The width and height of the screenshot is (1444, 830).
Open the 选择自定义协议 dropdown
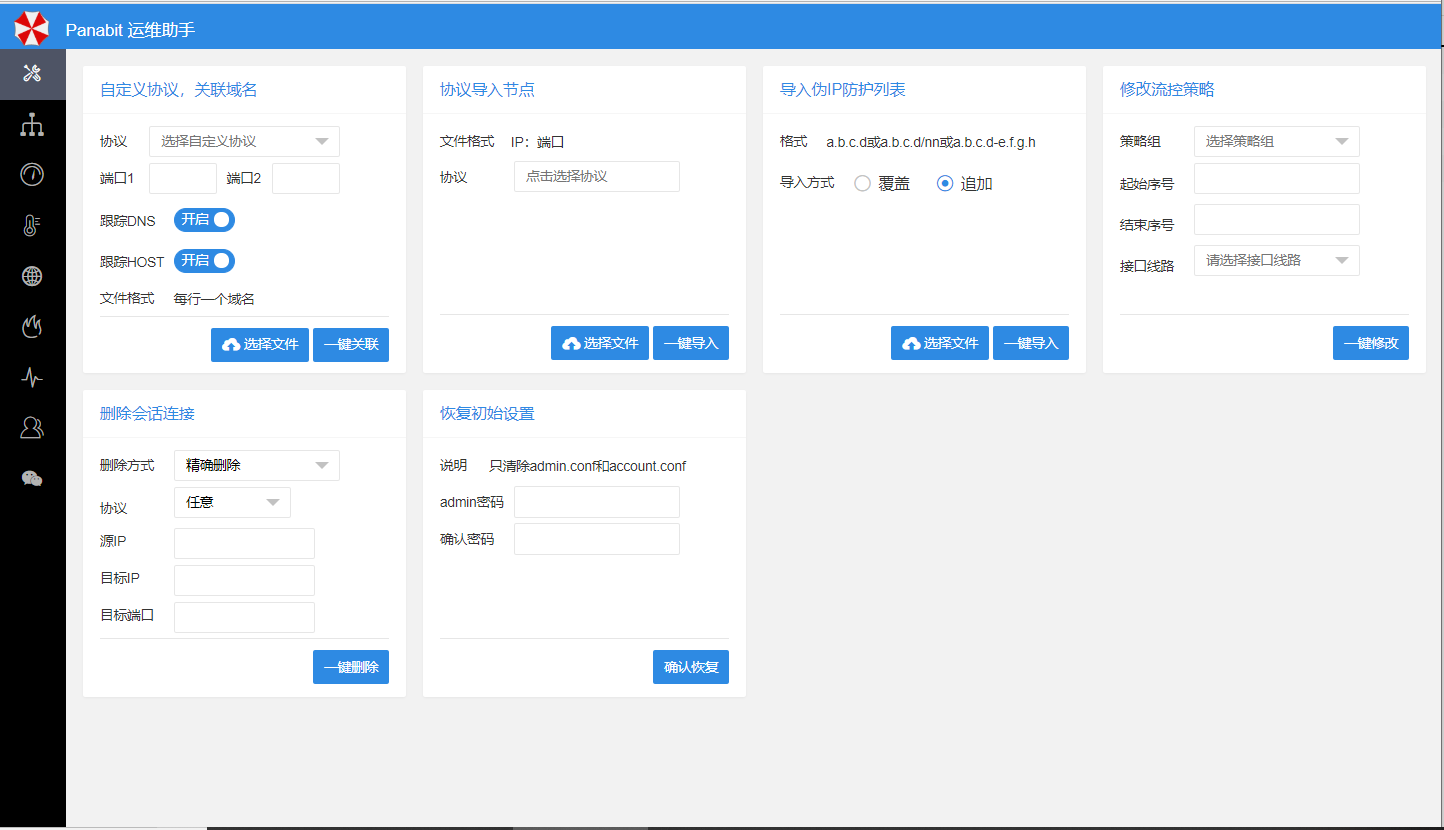(x=244, y=142)
